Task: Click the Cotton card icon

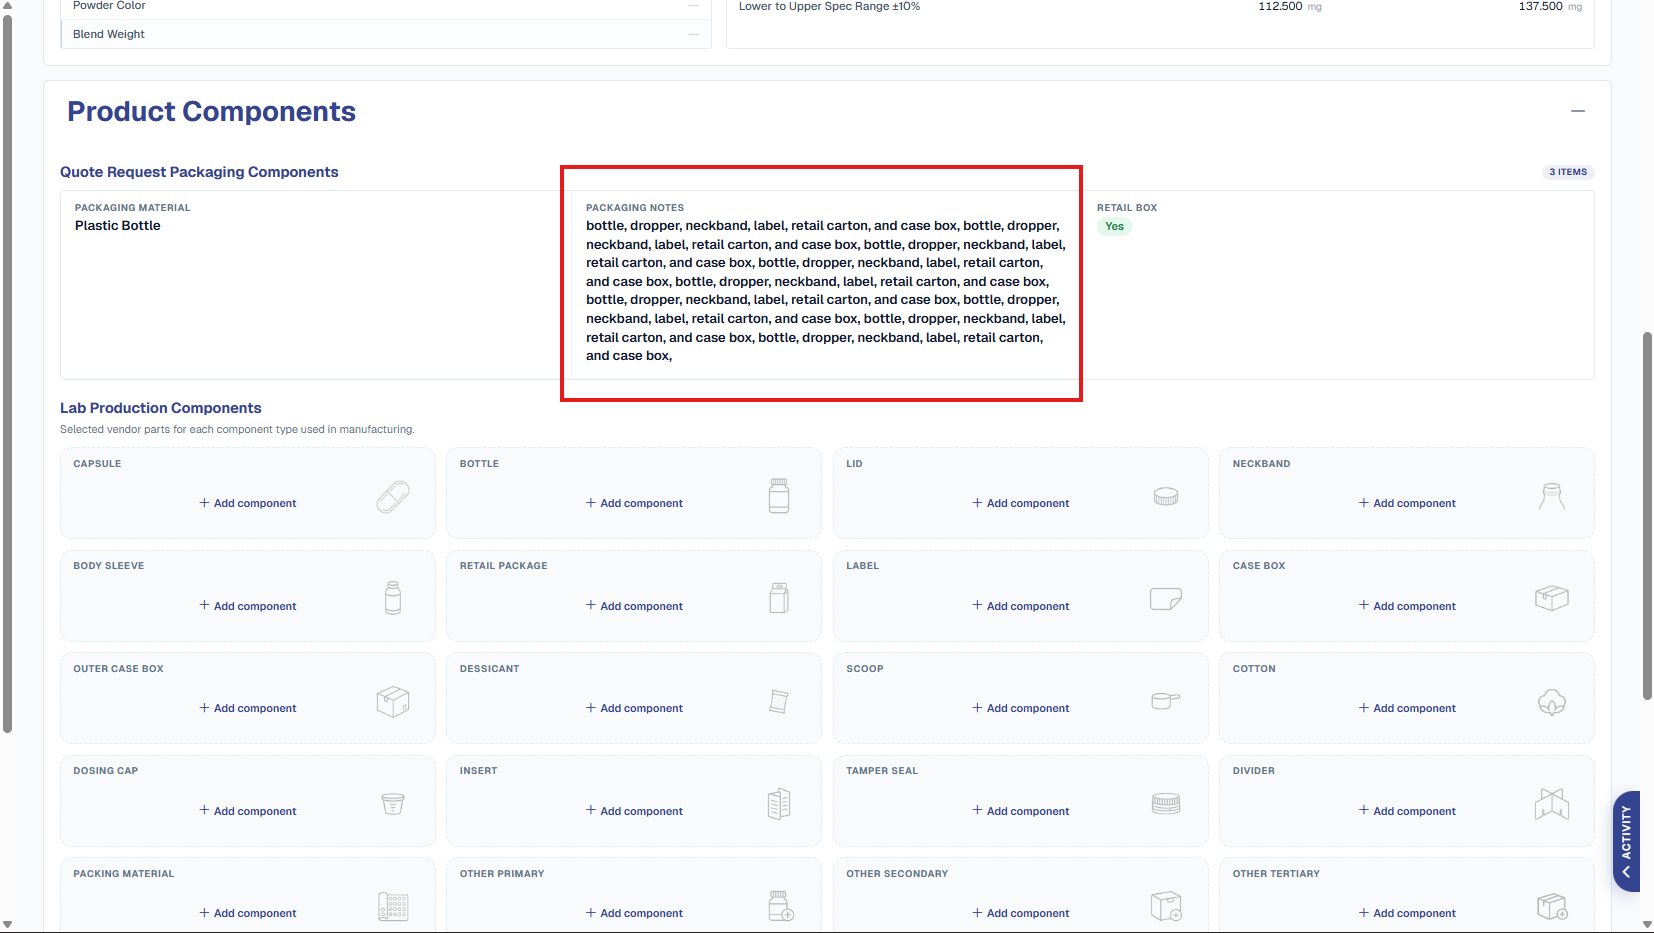Action: [1552, 702]
